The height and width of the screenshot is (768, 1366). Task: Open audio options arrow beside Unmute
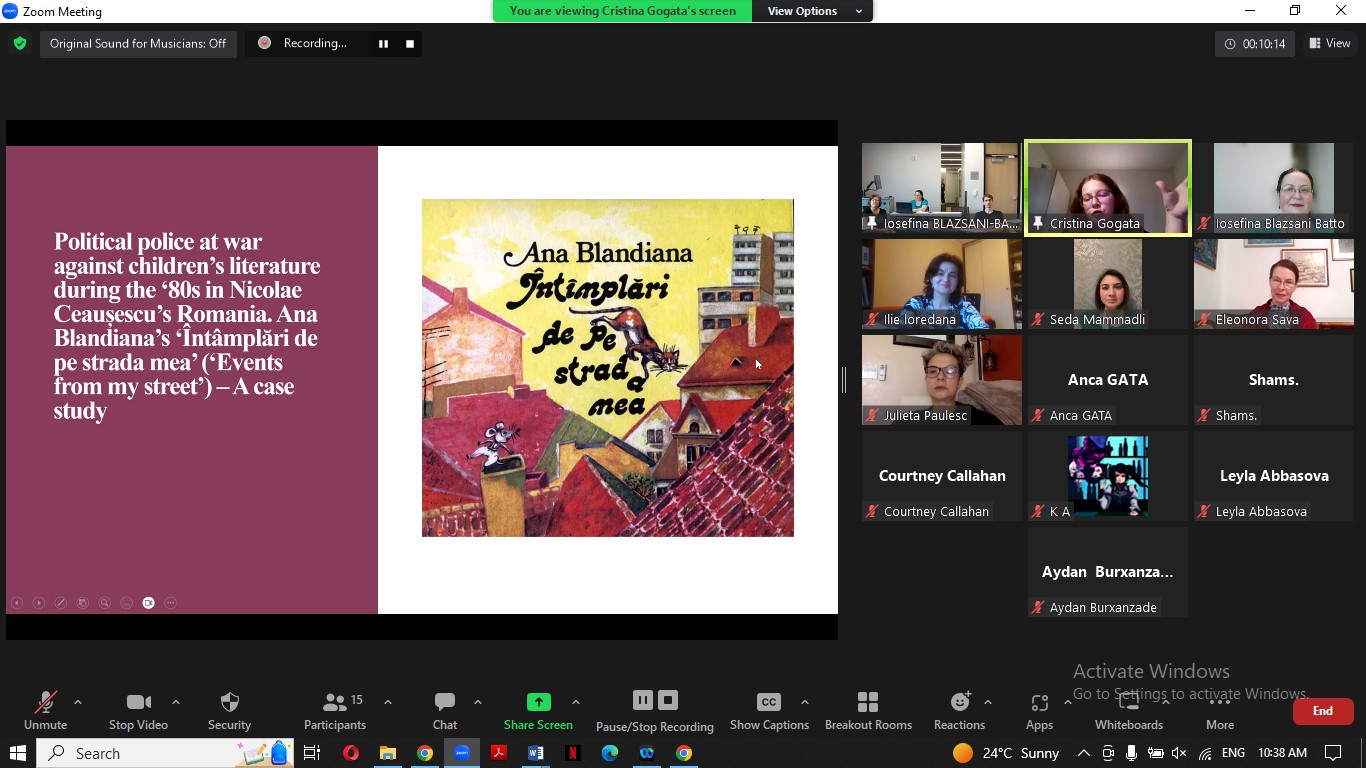tap(78, 702)
